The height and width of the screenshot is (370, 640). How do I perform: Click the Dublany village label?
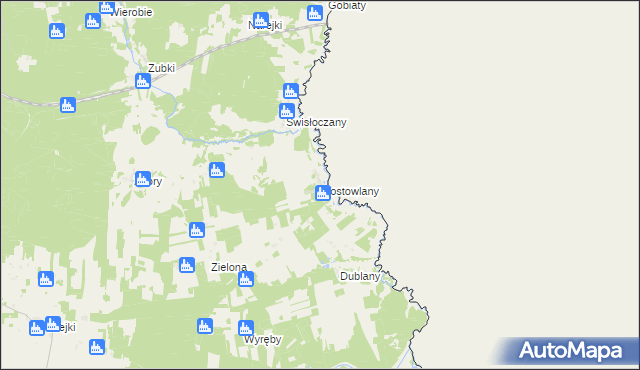(360, 276)
